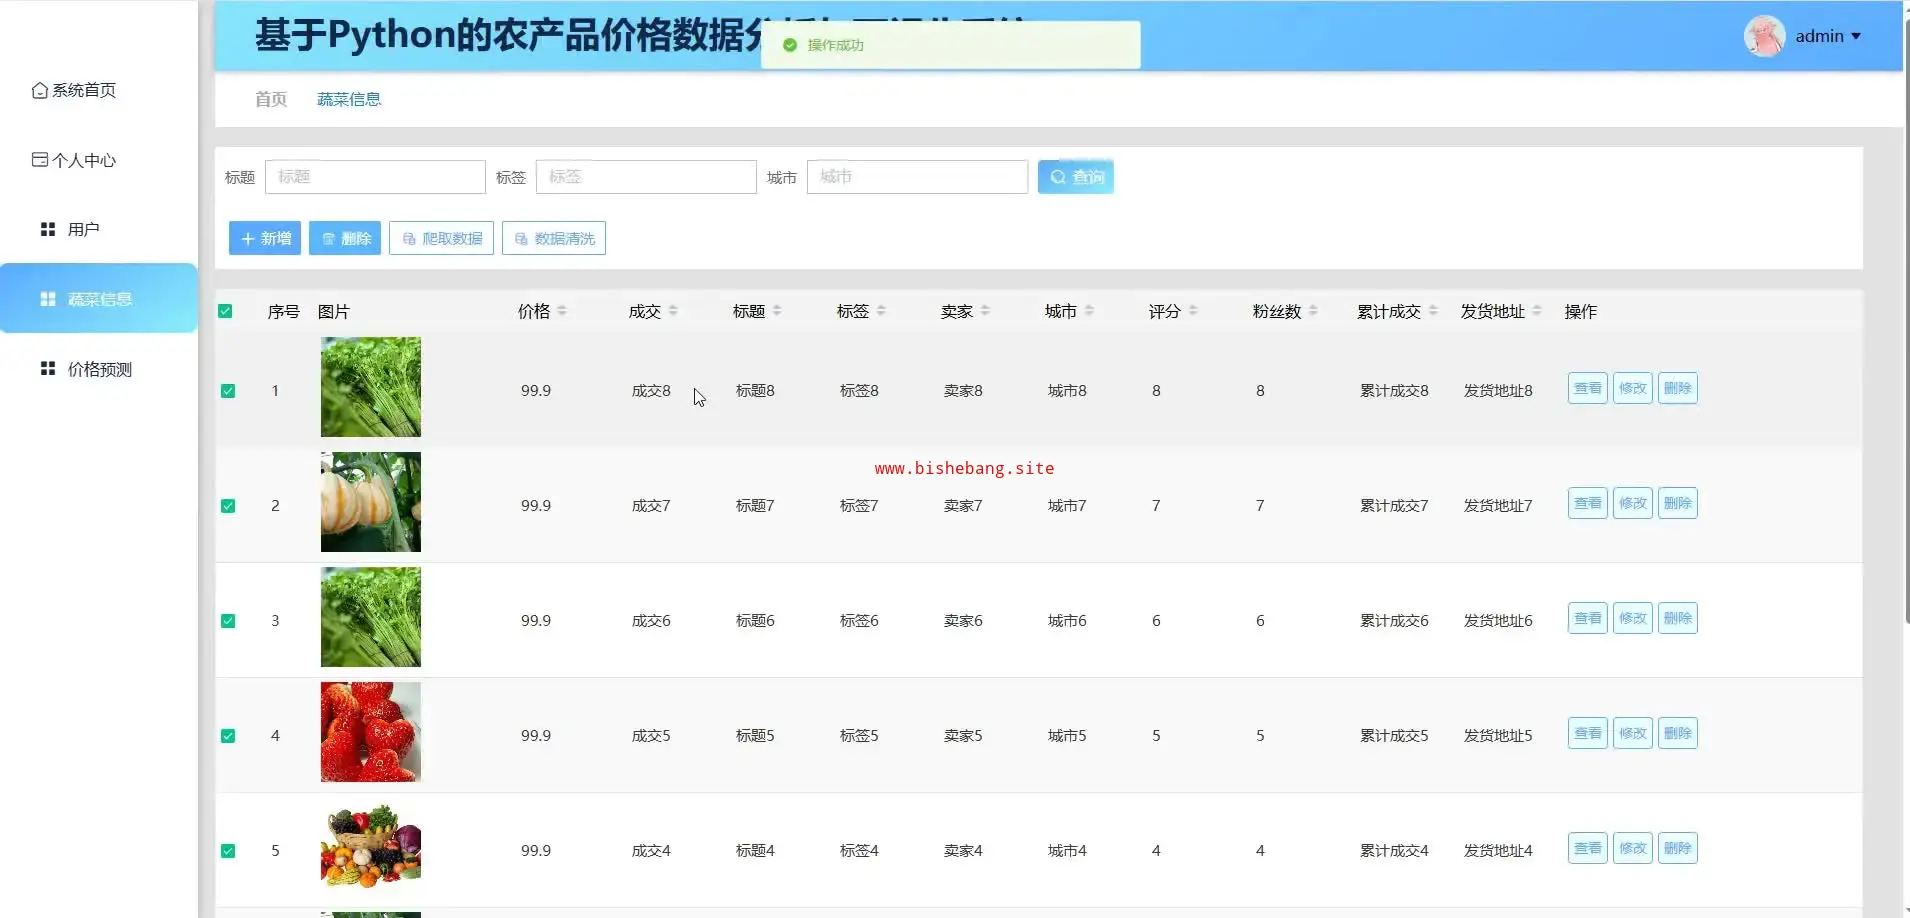1910x918 pixels.
Task: Click the 城市 column sort arrows
Action: [1089, 311]
